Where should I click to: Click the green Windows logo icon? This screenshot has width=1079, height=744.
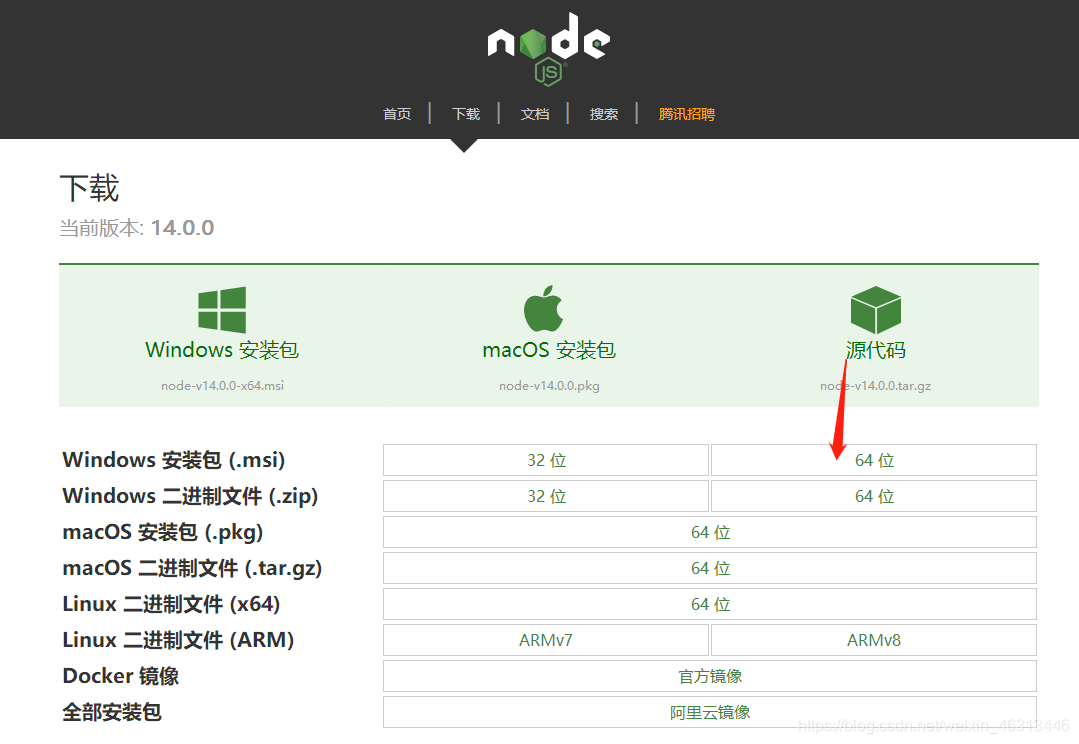pyautogui.click(x=222, y=310)
